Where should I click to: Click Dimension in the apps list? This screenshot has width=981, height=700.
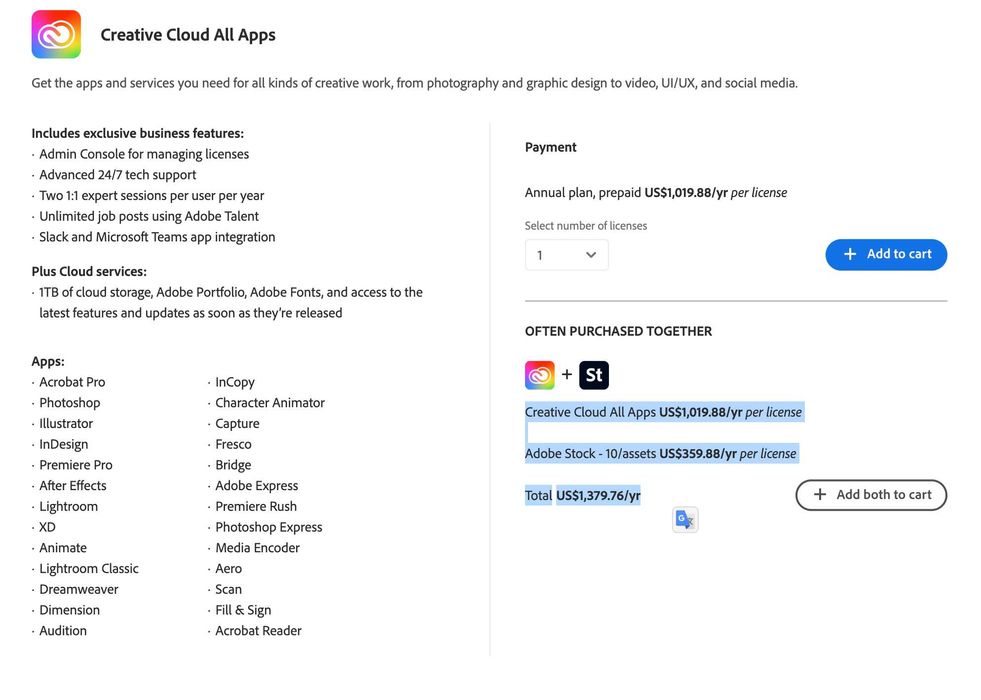coord(69,610)
